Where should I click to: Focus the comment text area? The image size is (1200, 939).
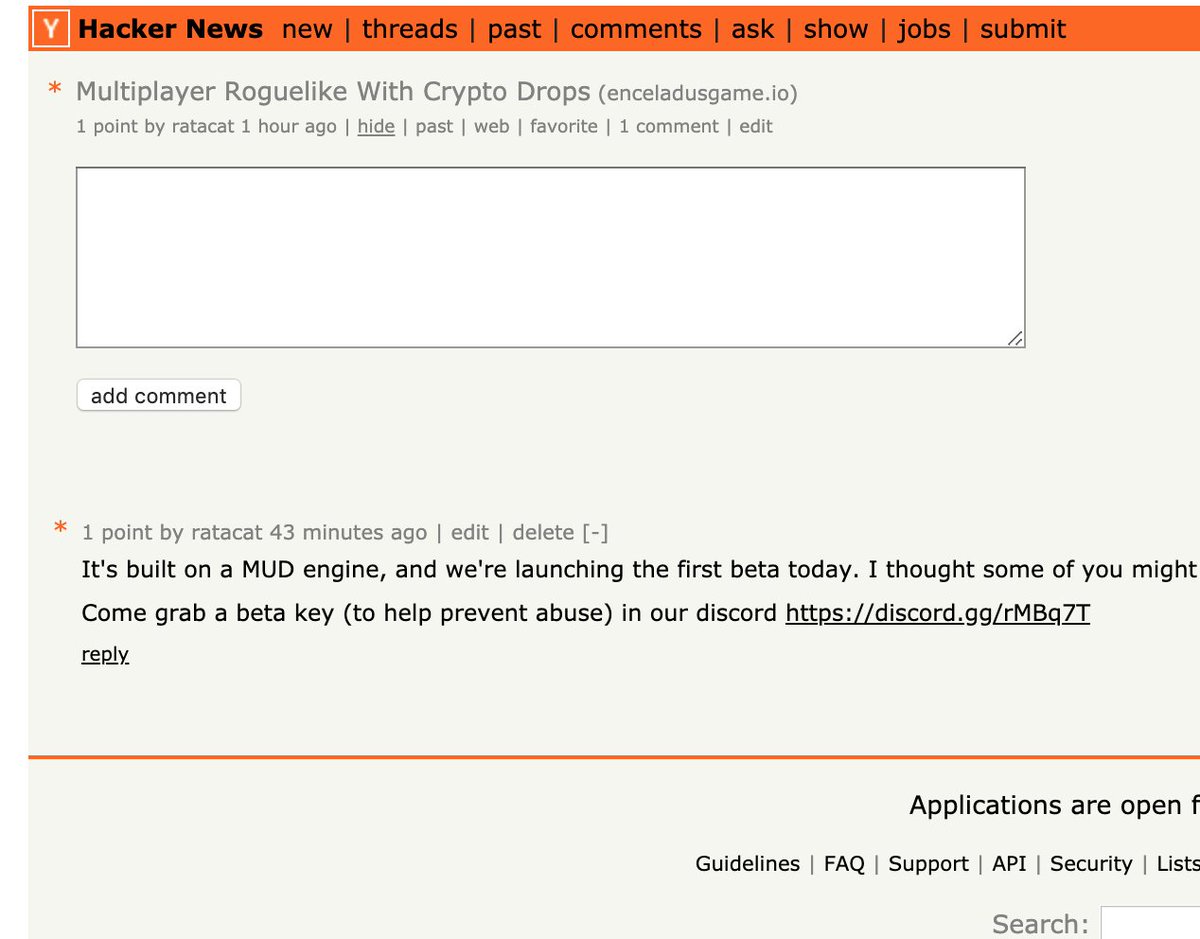551,258
